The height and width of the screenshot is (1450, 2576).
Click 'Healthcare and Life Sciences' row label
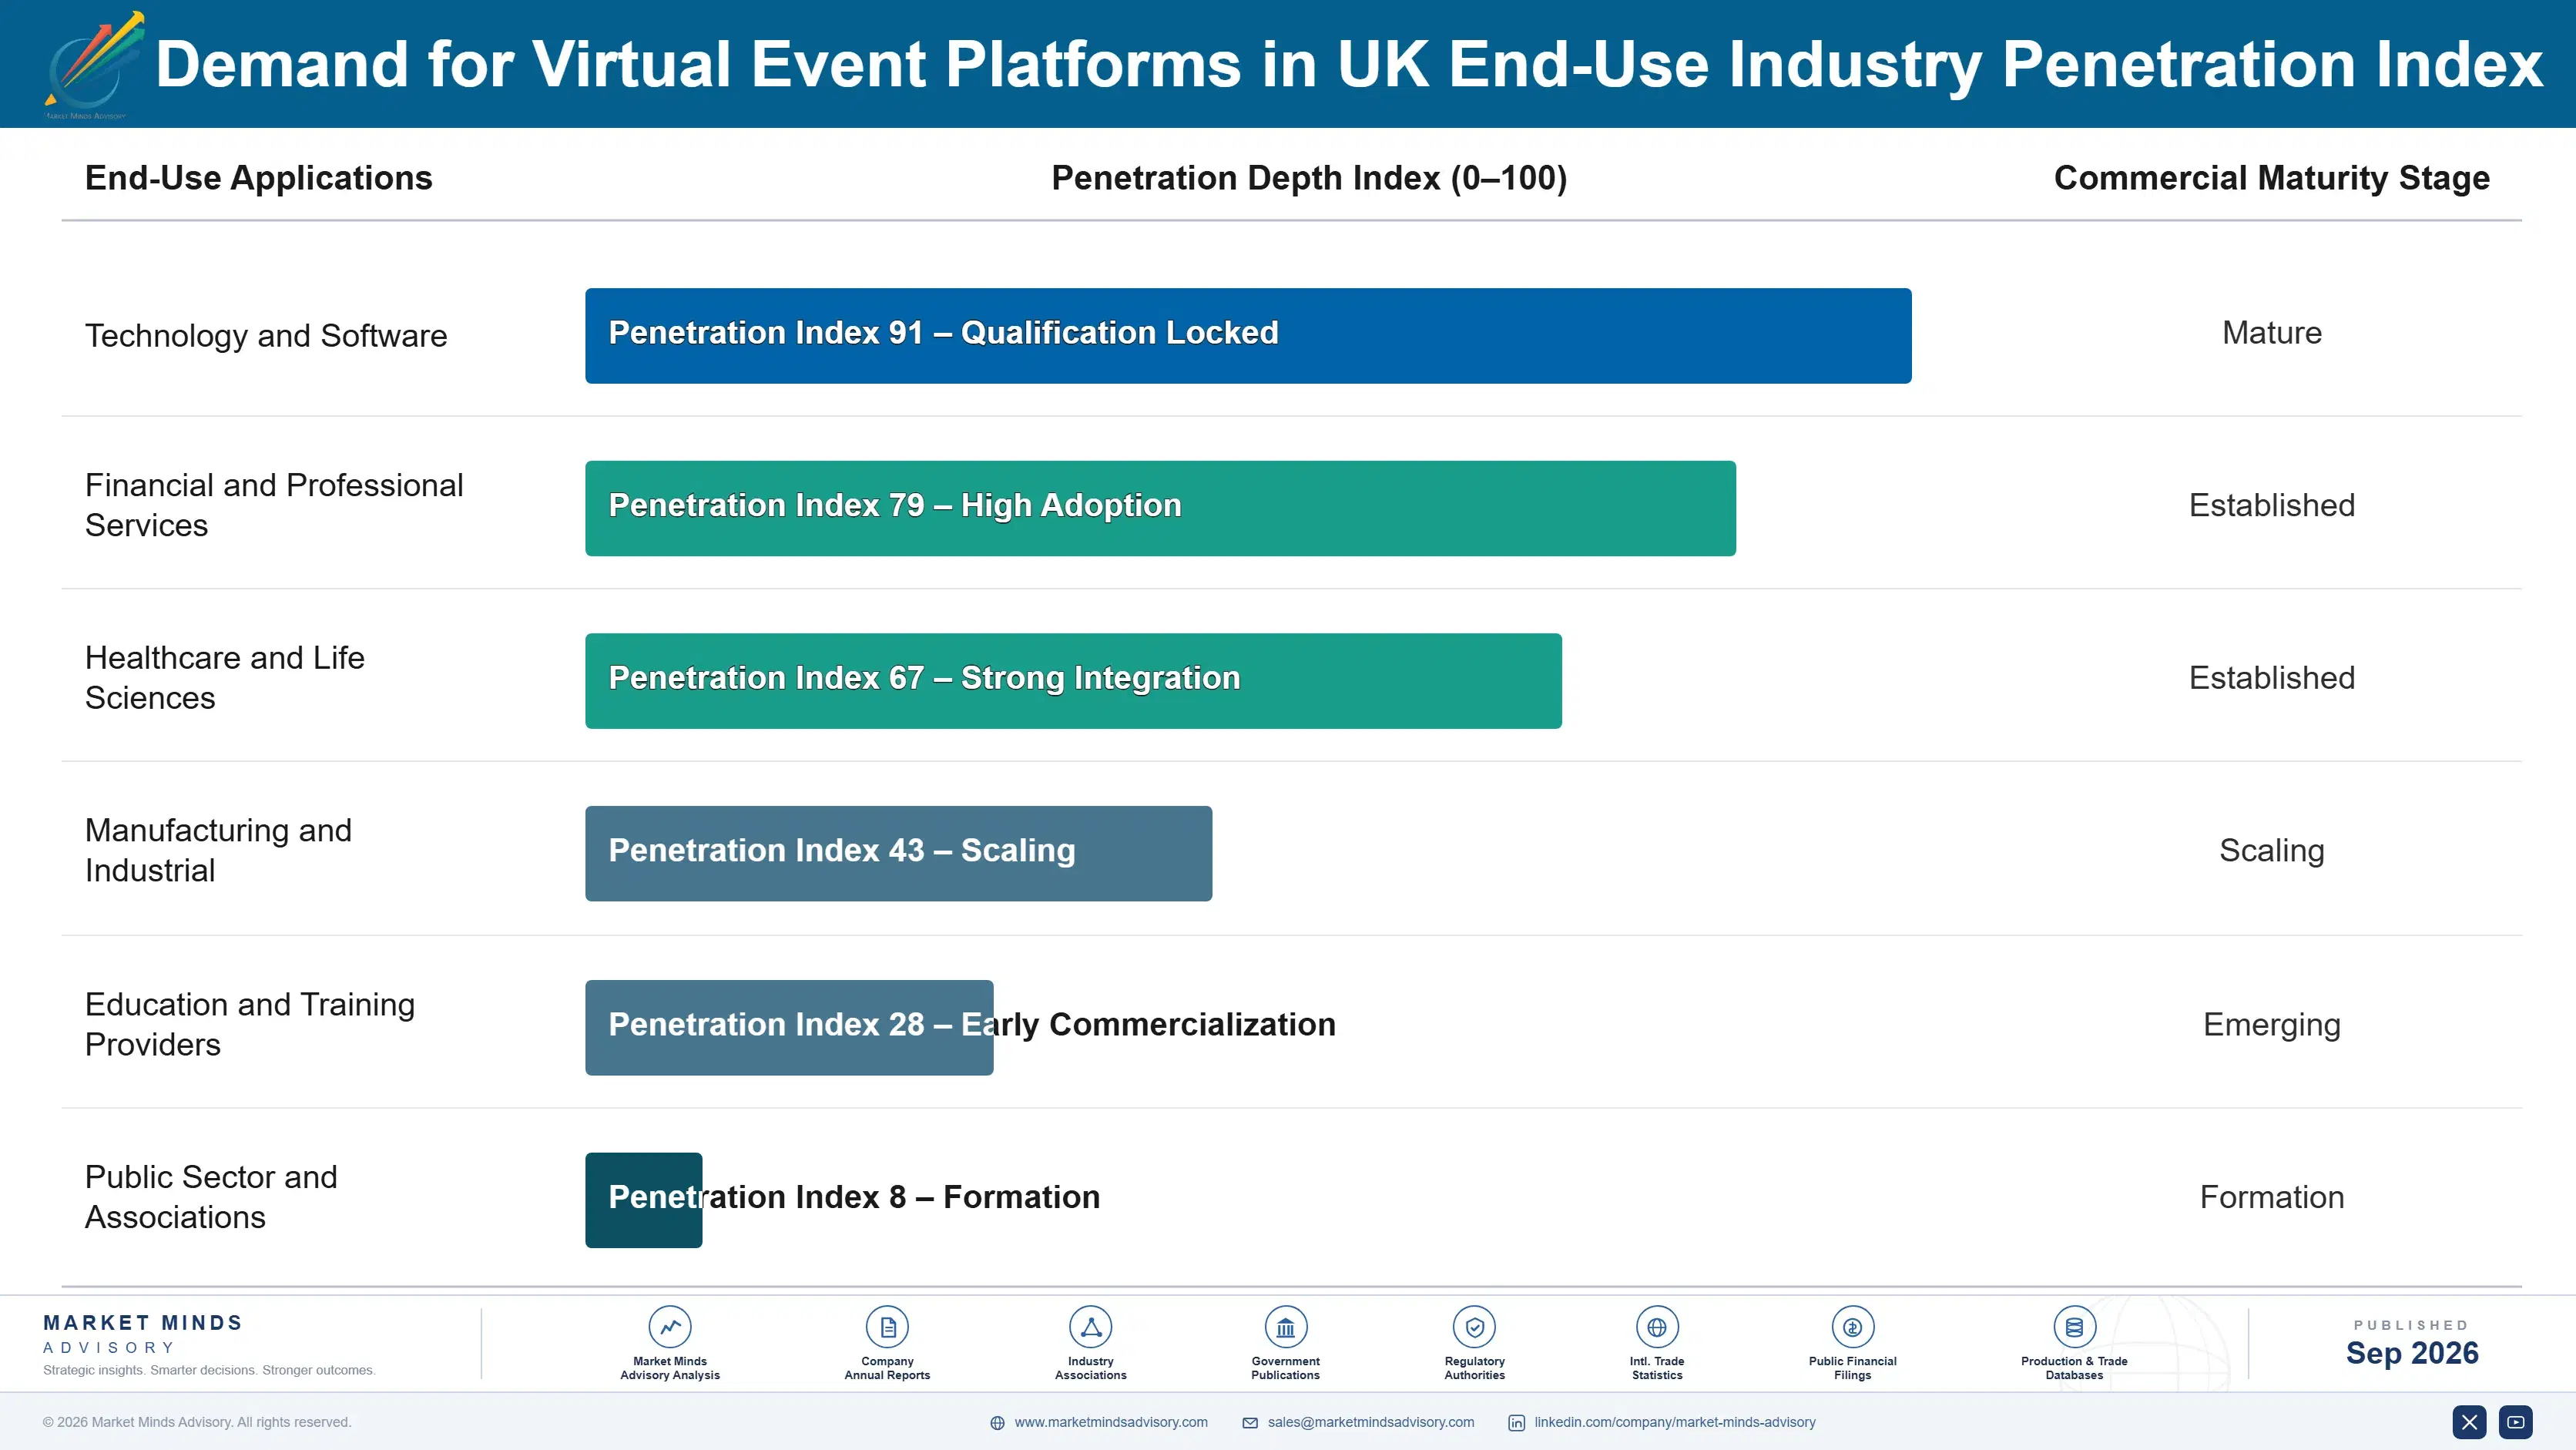224,678
